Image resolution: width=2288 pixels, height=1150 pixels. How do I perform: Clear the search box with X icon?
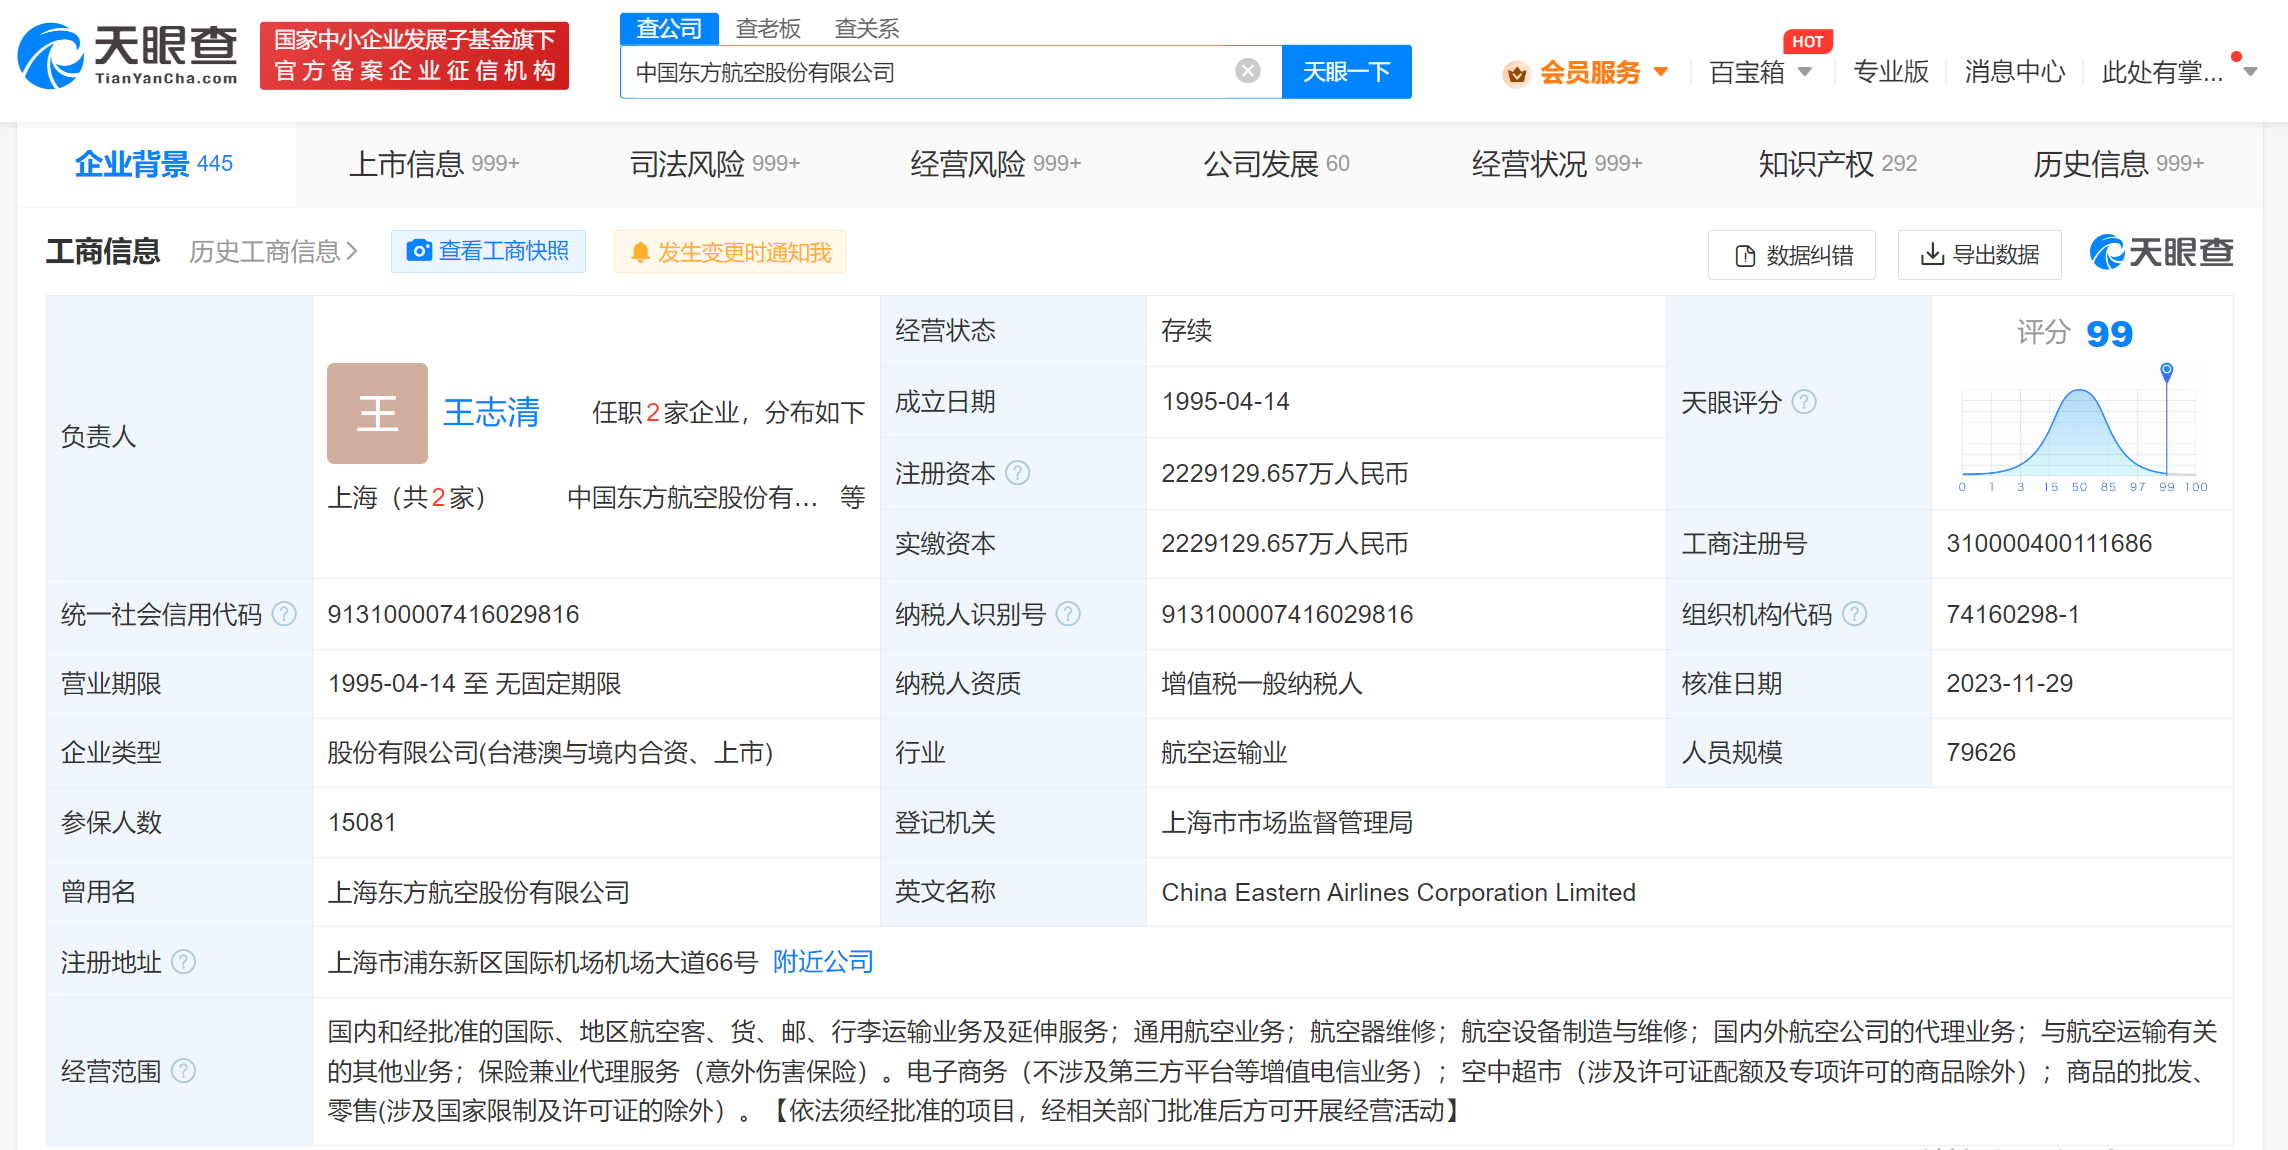click(1247, 71)
